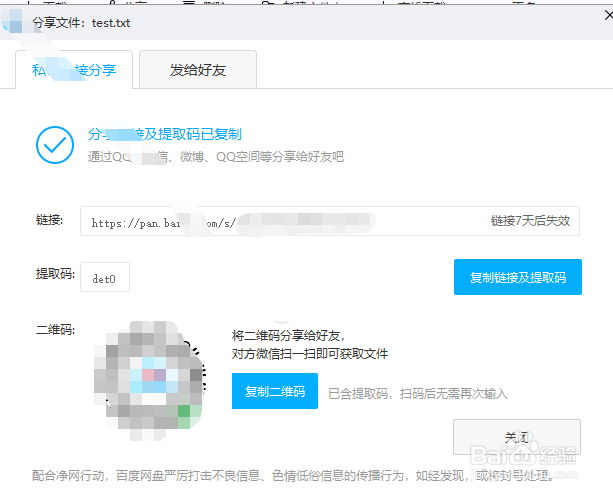
Task: Click the 关闭 button
Action: point(517,437)
